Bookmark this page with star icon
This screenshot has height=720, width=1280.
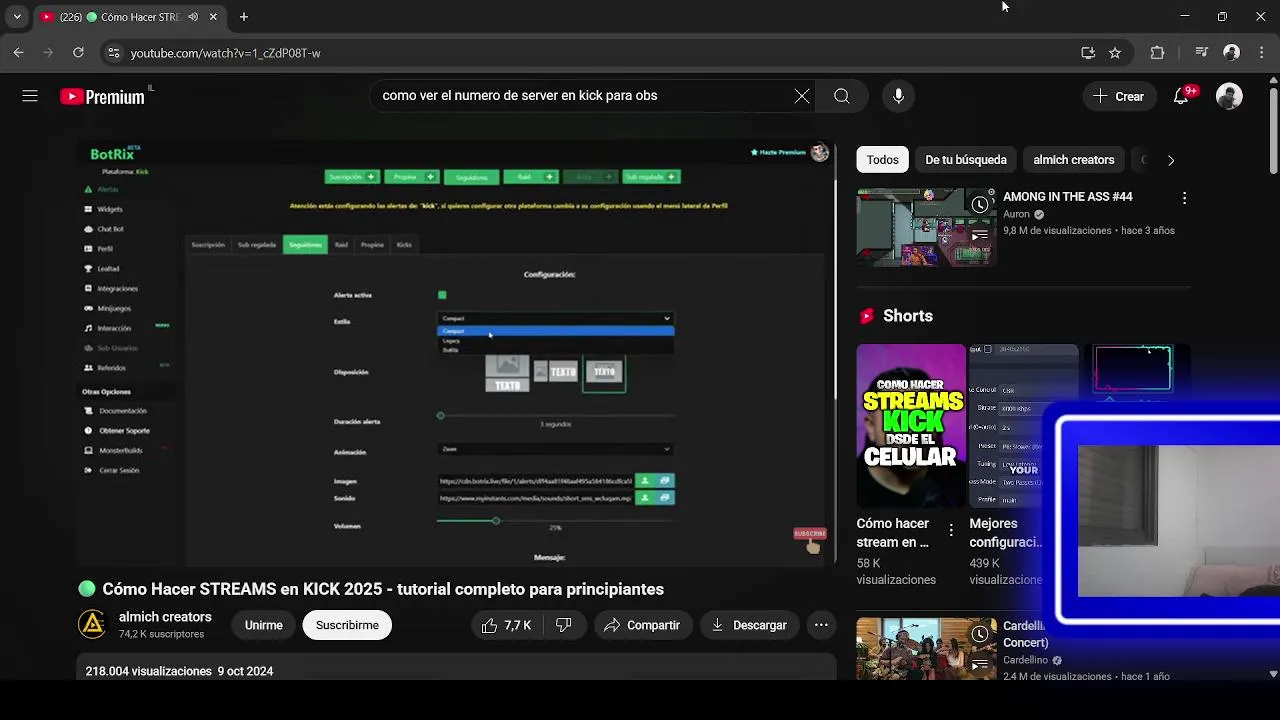point(1115,53)
